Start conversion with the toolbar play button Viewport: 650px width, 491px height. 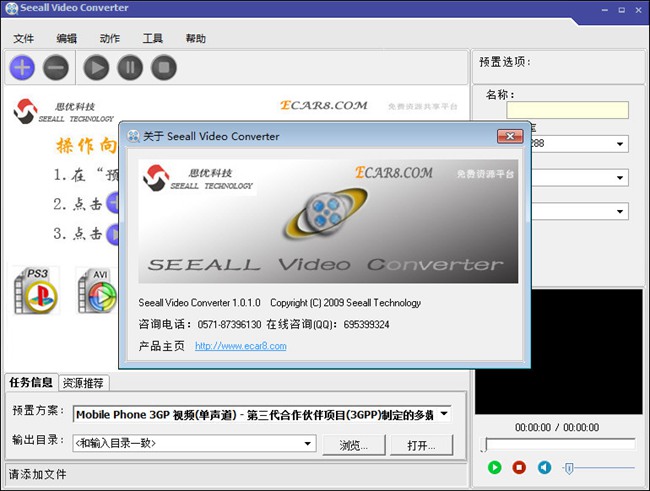96,68
